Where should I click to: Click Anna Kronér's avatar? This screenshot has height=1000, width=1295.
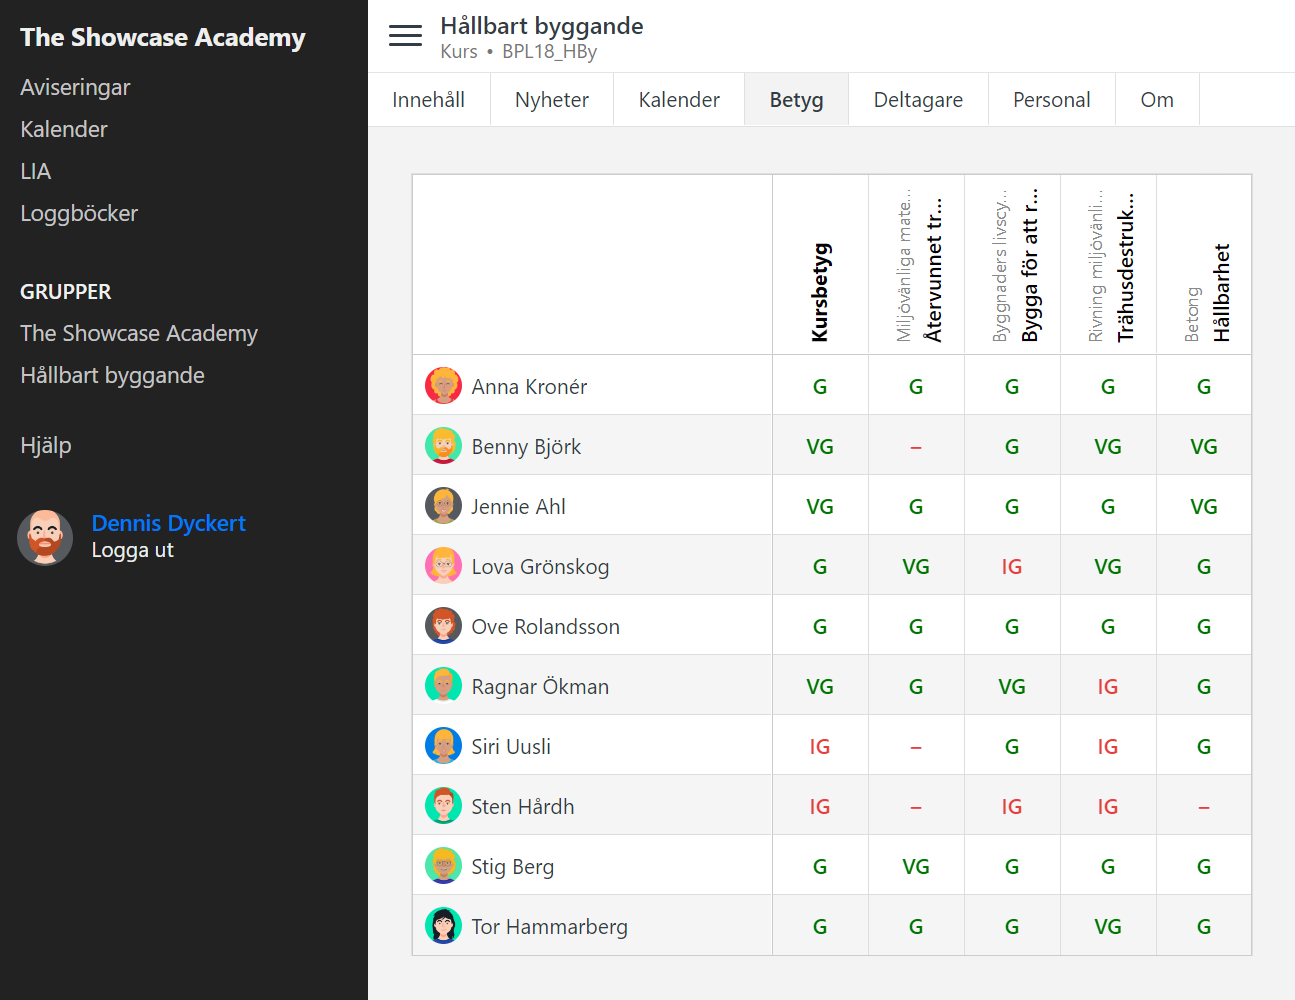(x=443, y=385)
